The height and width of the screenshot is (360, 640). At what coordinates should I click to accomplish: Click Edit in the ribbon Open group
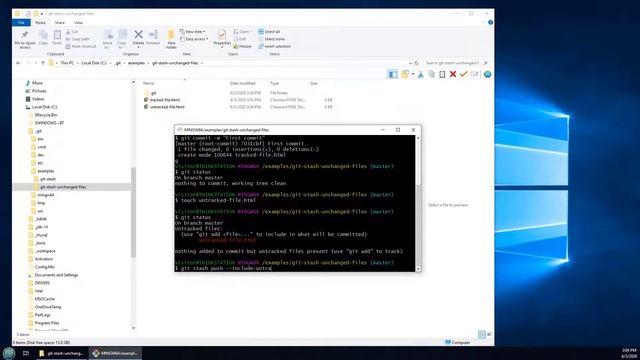coord(240,39)
